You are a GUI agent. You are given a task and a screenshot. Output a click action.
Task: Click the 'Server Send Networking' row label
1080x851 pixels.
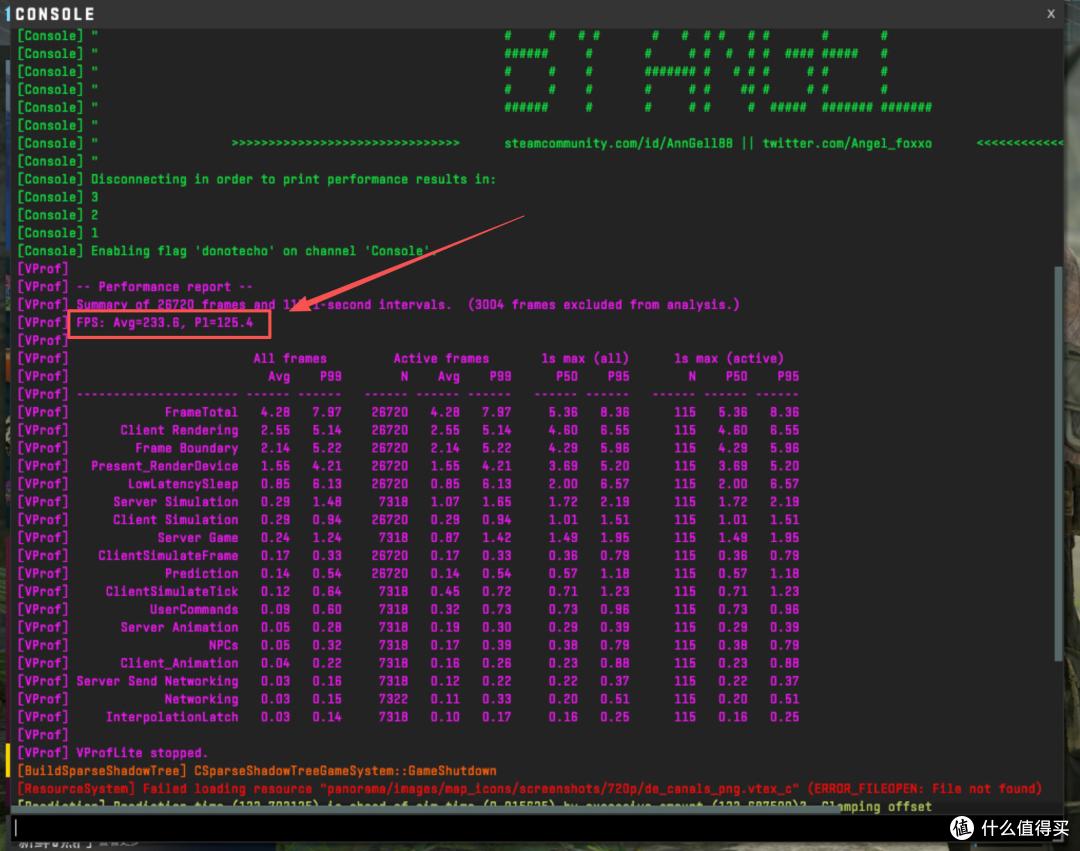point(157,680)
